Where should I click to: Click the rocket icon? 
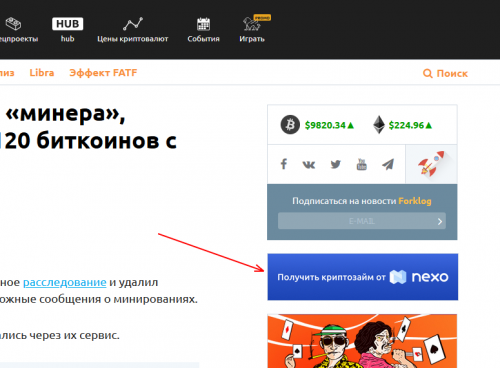point(431,164)
